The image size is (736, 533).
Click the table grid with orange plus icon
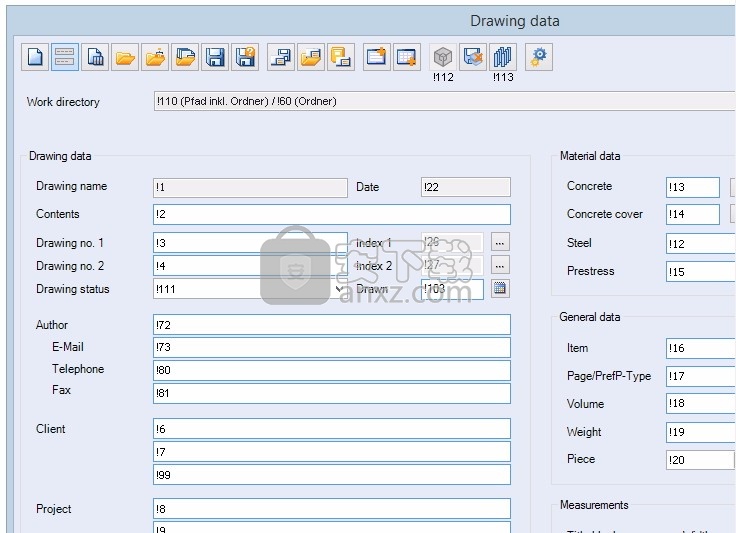click(406, 57)
